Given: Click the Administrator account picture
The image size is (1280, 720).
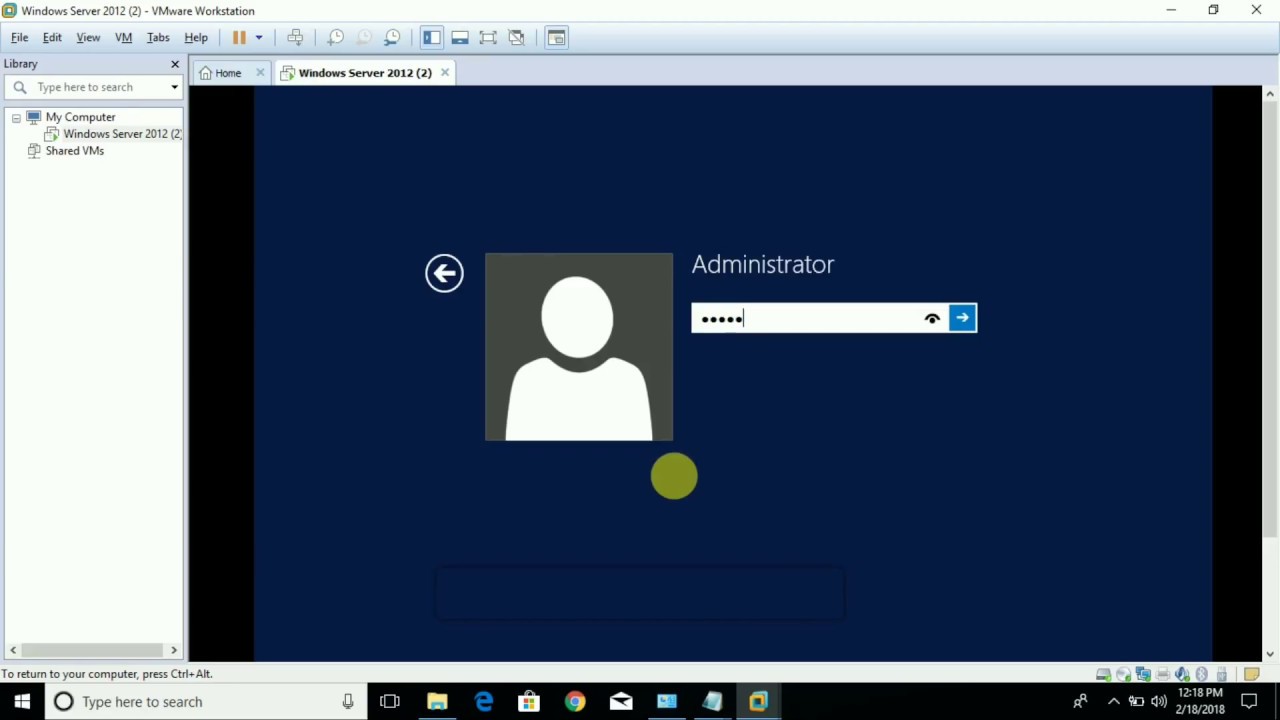Looking at the screenshot, I should tap(579, 347).
